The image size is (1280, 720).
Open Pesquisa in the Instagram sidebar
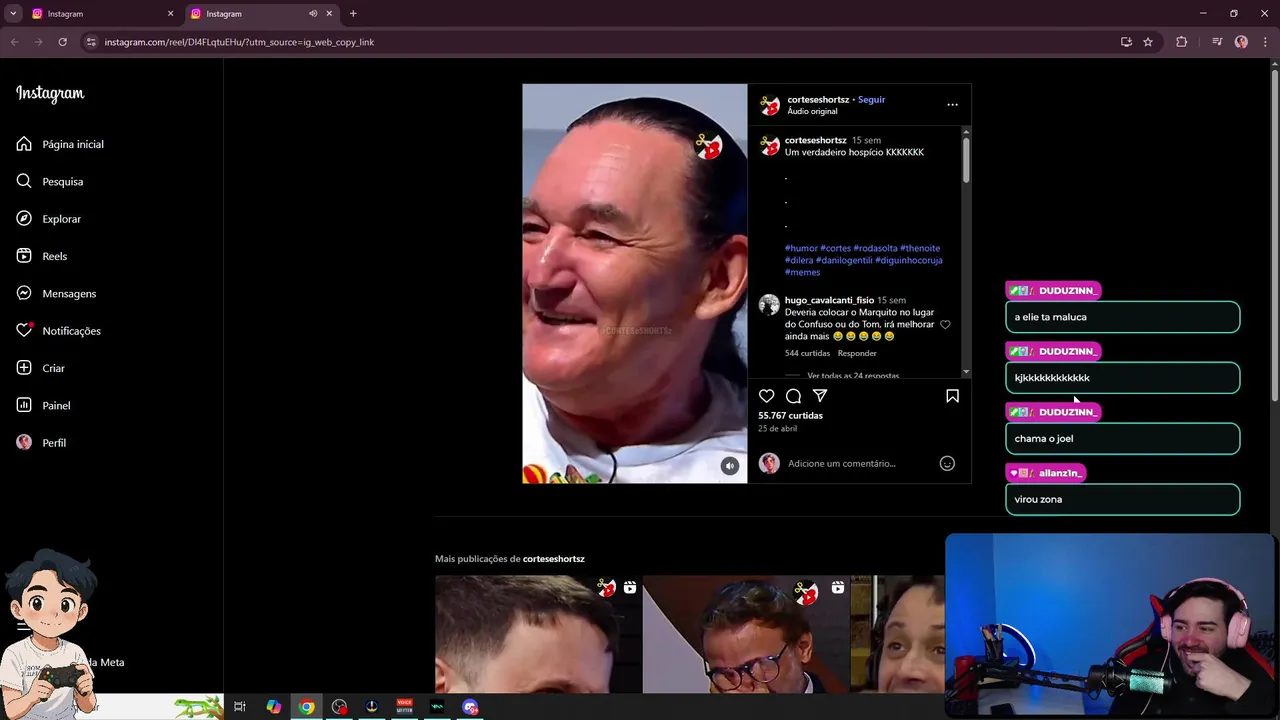point(50,181)
